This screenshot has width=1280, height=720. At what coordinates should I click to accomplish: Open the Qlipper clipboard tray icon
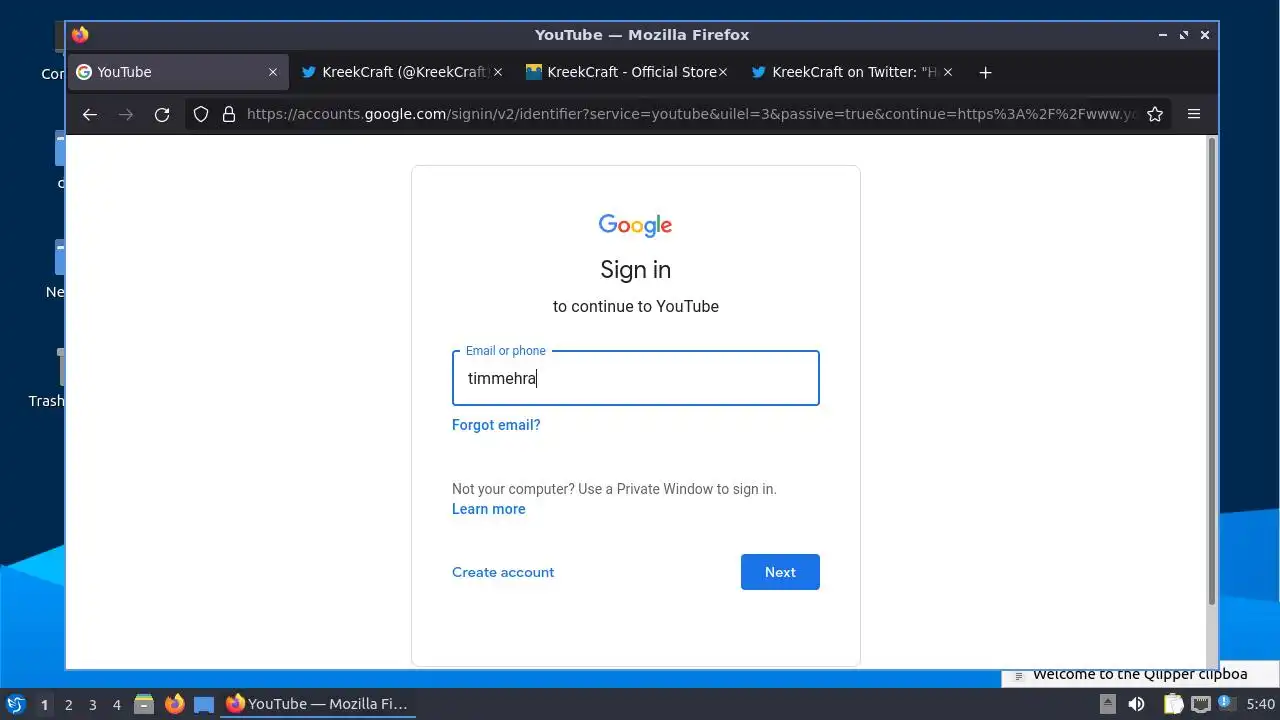point(1173,704)
